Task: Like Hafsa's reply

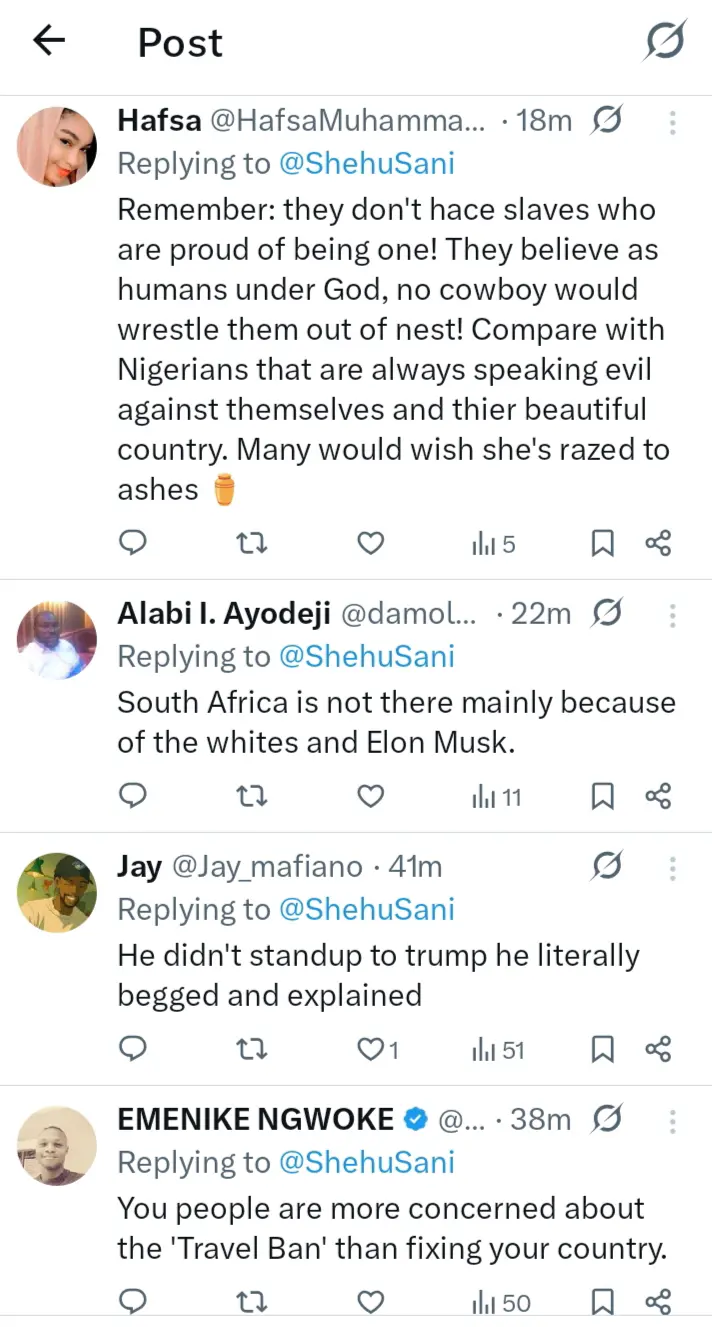Action: [x=371, y=543]
